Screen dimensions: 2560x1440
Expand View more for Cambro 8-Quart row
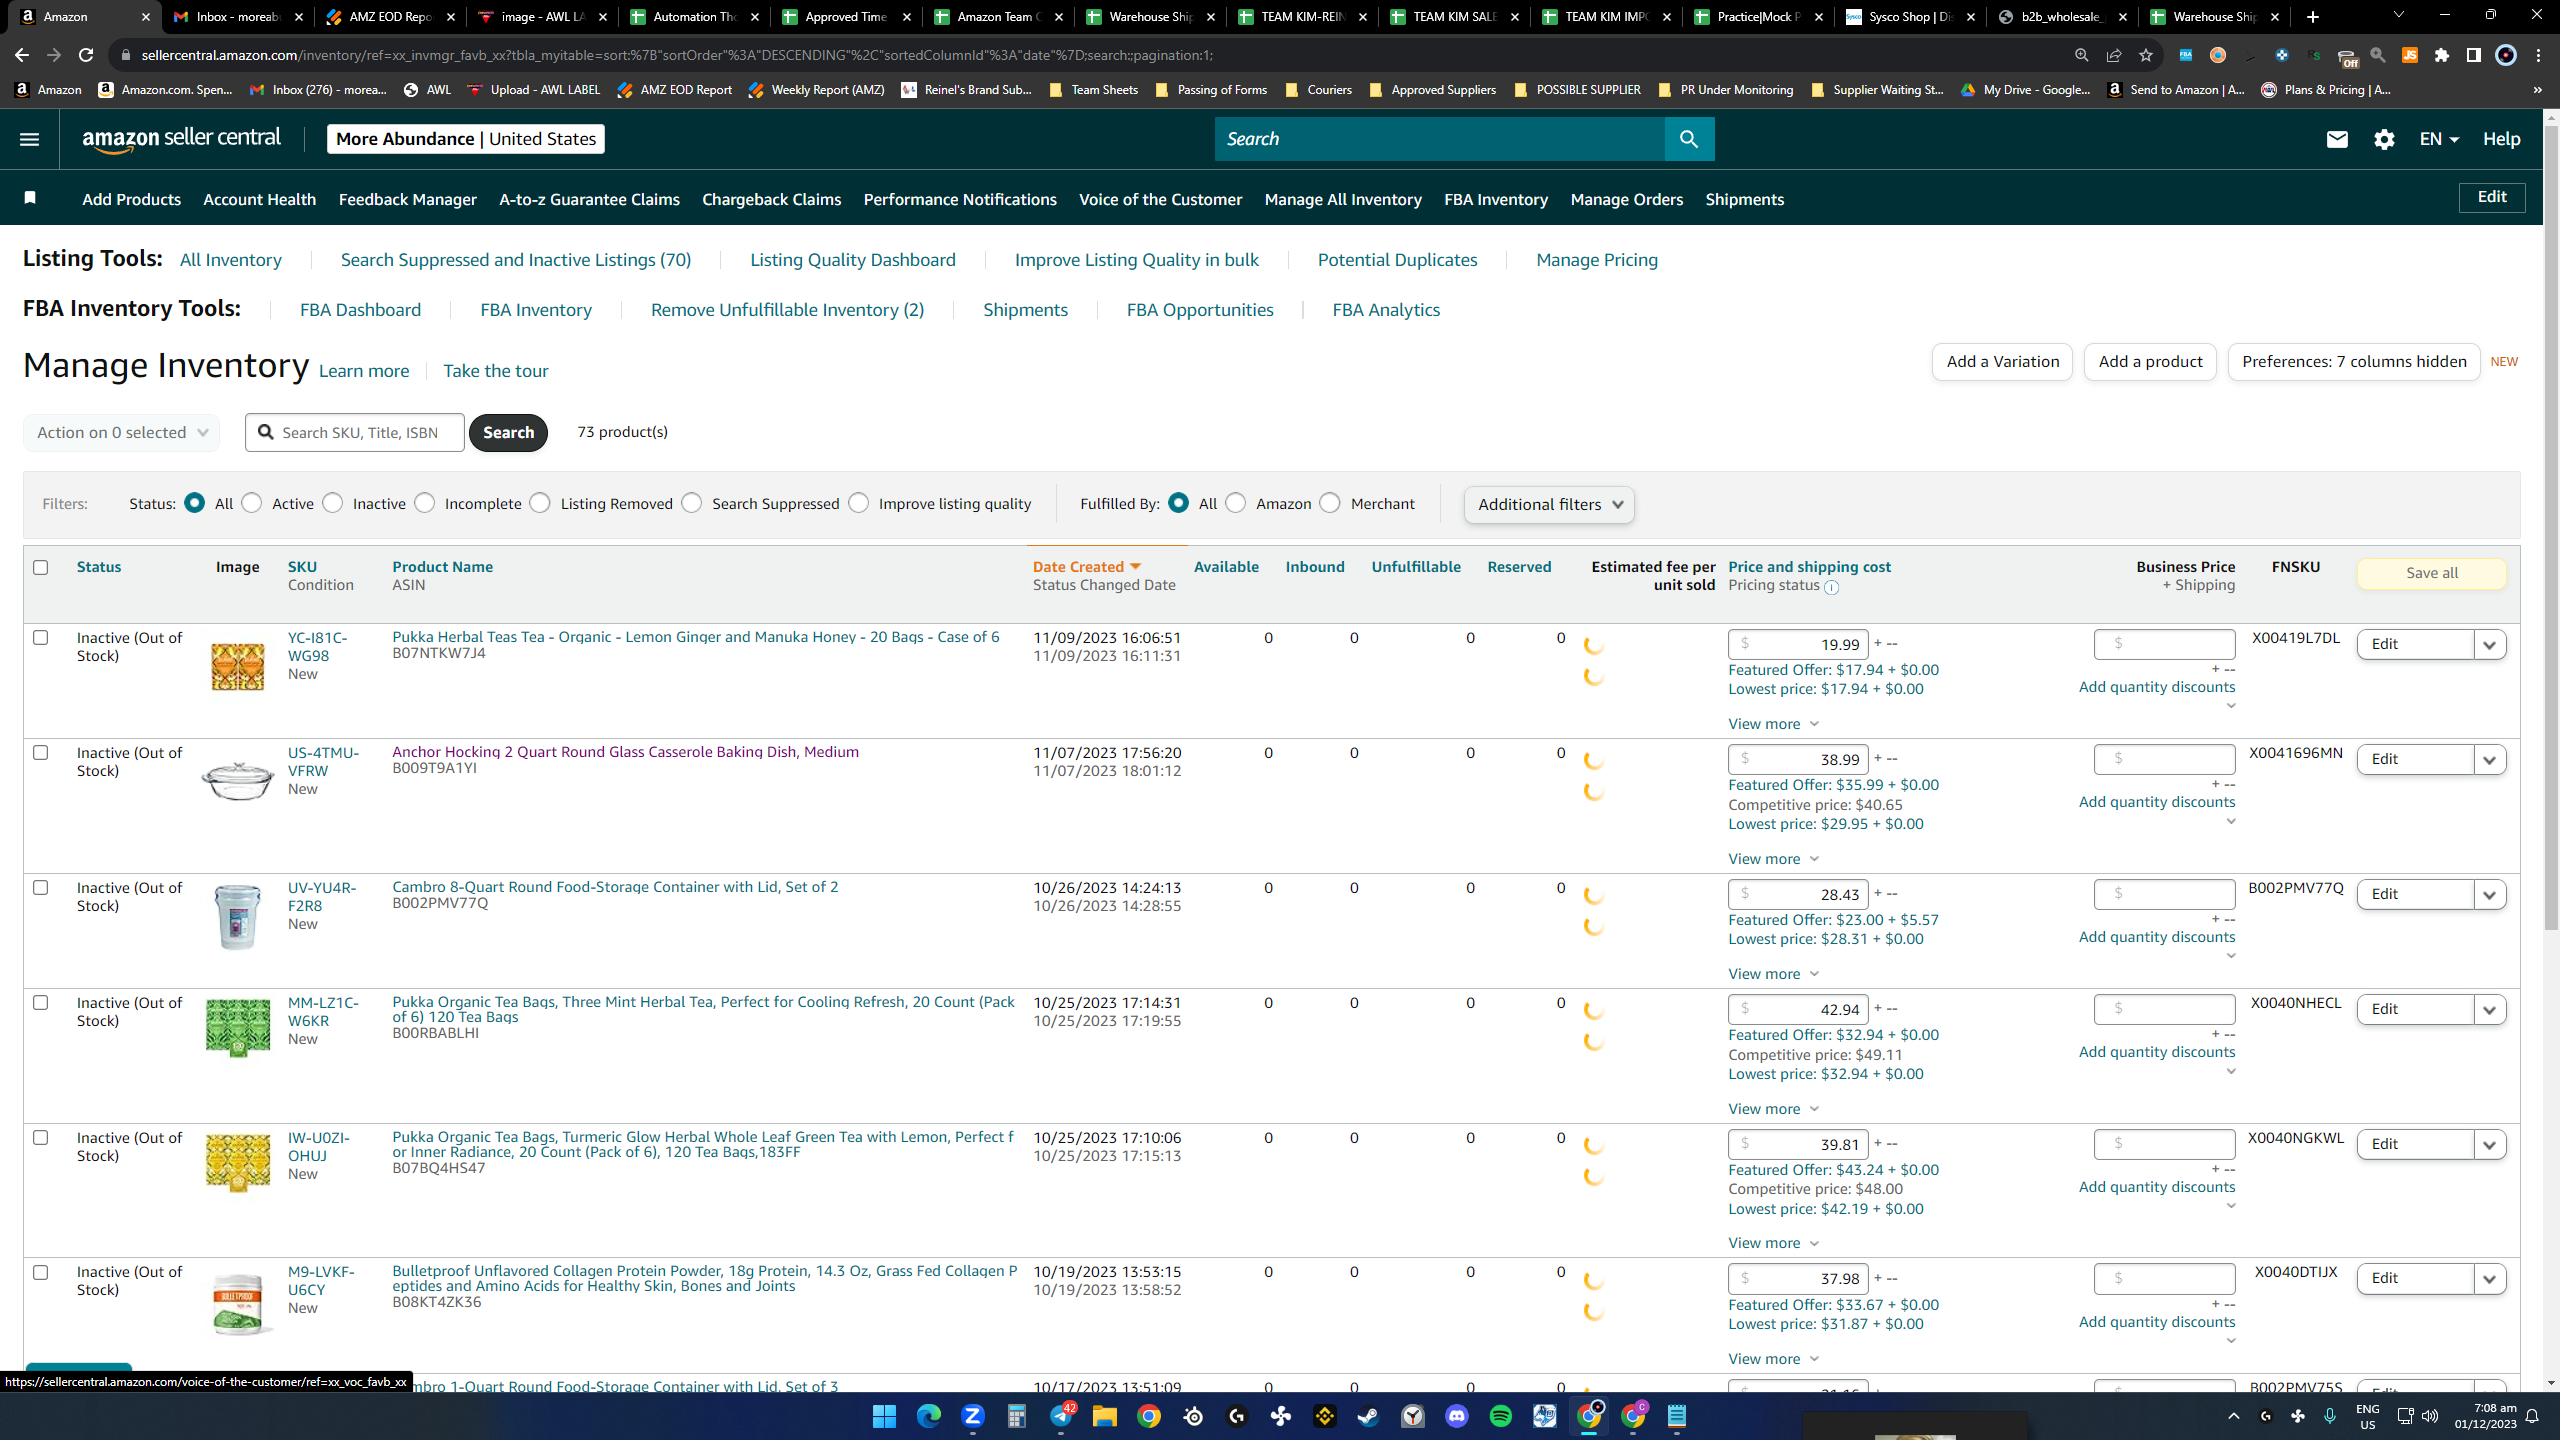[1773, 974]
